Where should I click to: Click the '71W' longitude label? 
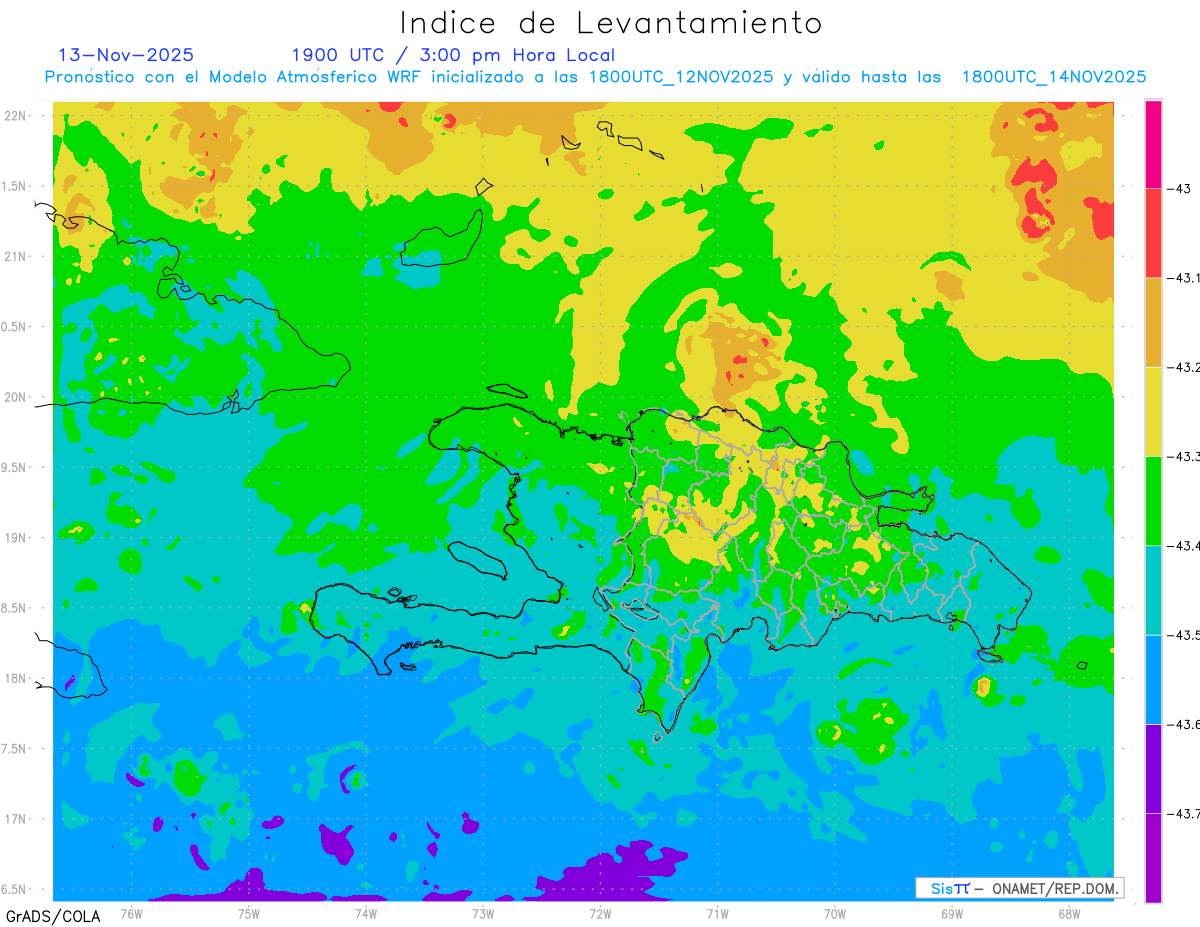tap(717, 914)
